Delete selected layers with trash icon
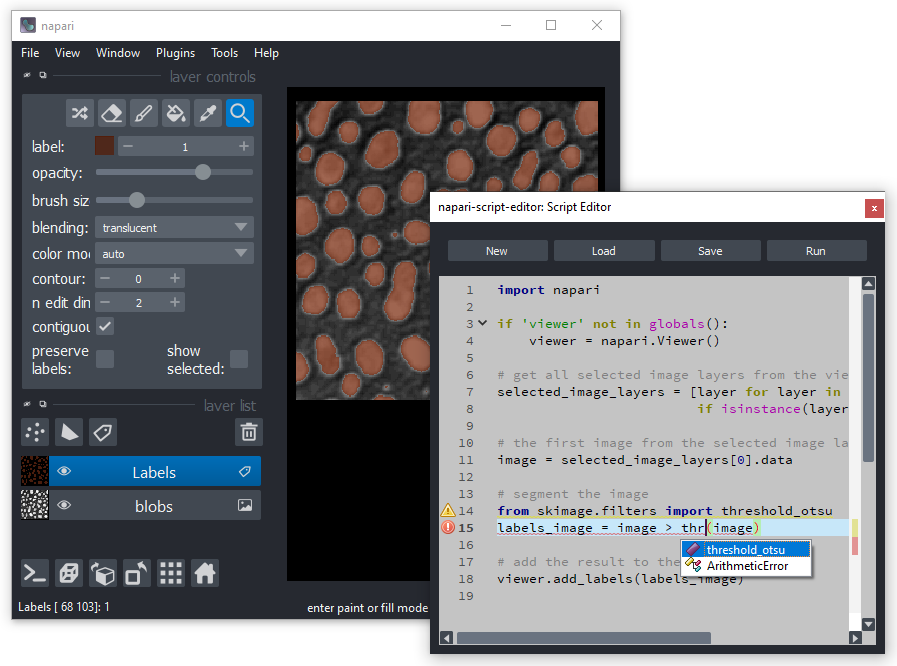 (x=249, y=432)
